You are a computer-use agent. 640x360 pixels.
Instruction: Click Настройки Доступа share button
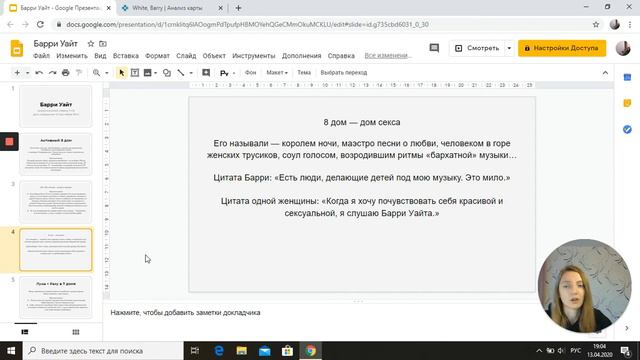coord(562,48)
